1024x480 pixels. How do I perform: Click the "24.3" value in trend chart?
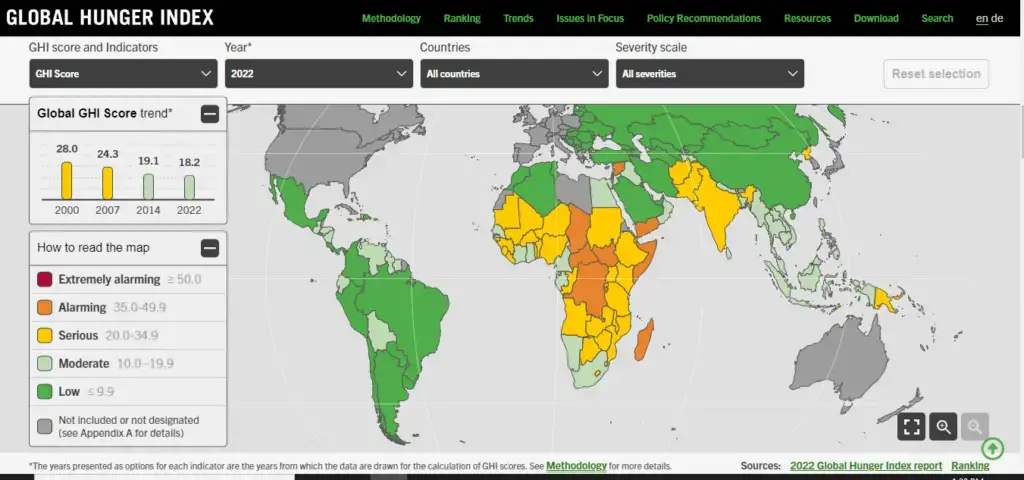point(108,154)
